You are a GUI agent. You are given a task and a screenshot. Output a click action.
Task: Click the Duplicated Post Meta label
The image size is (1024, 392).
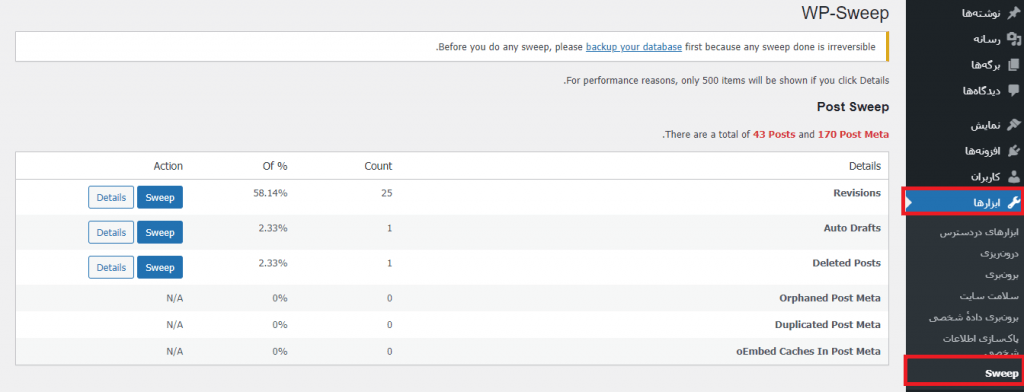point(828,325)
